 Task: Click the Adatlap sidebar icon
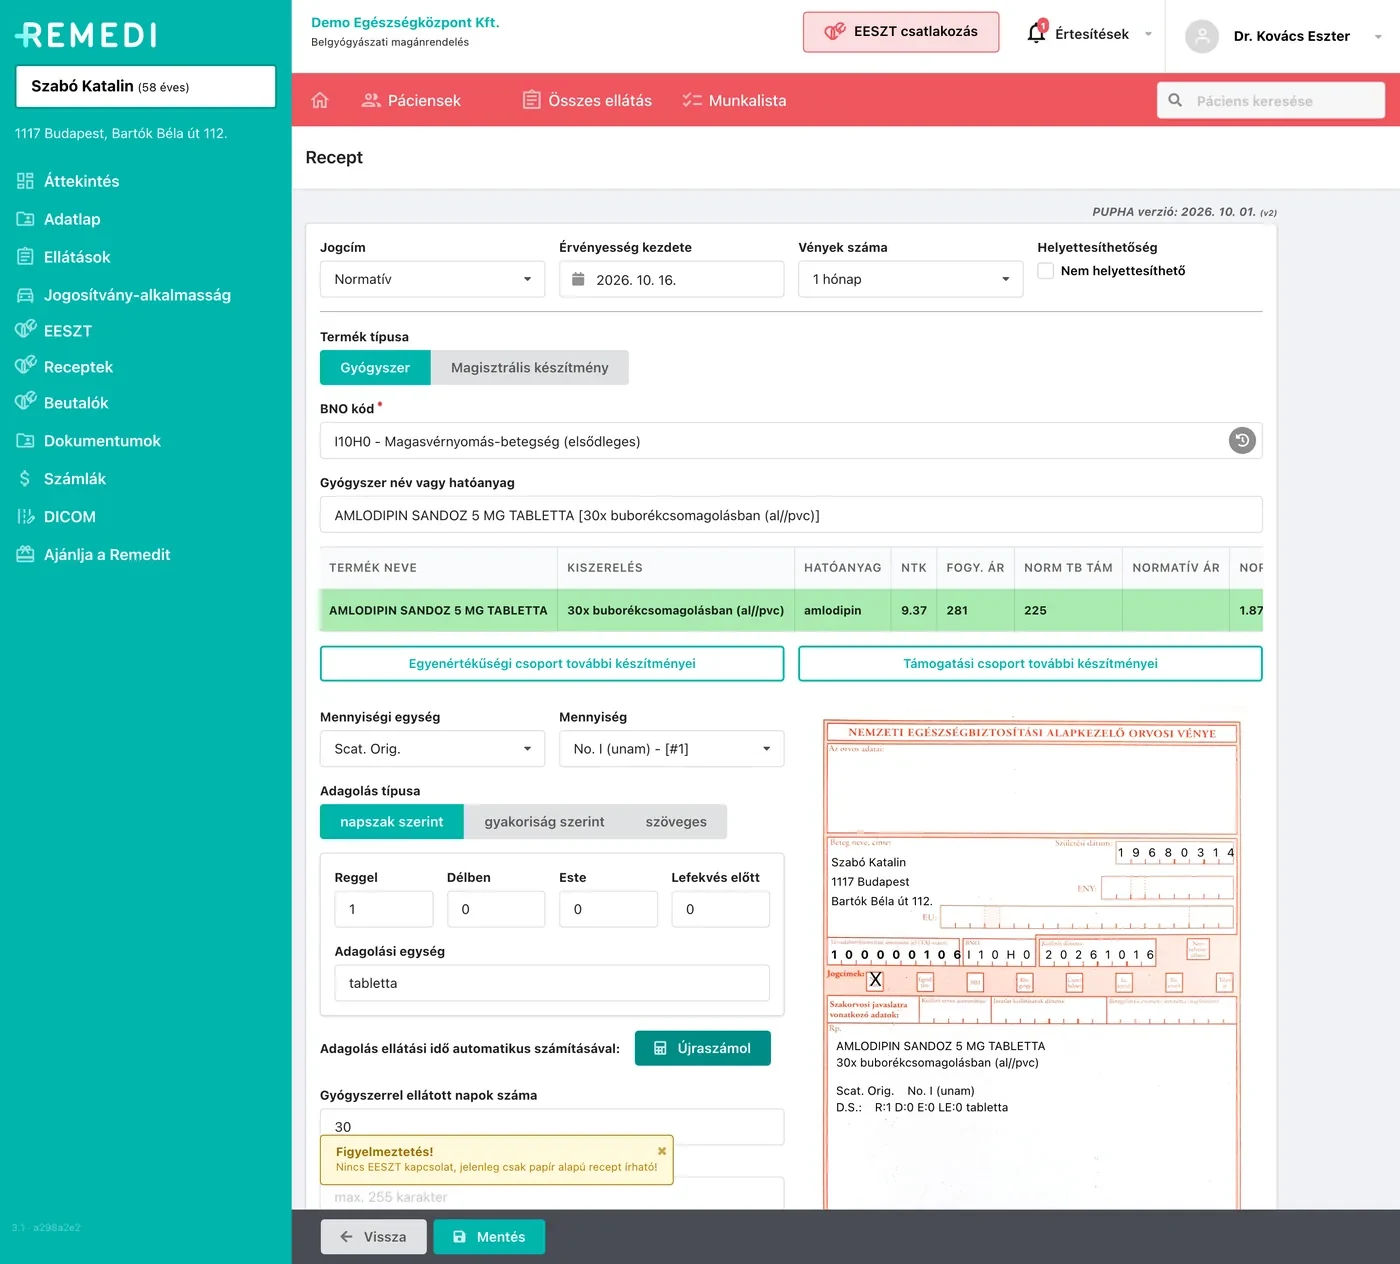point(25,219)
